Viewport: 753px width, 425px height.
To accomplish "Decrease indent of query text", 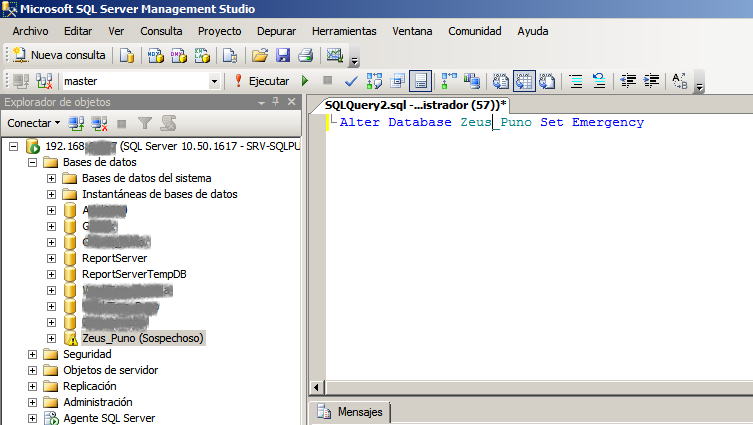I will point(628,81).
